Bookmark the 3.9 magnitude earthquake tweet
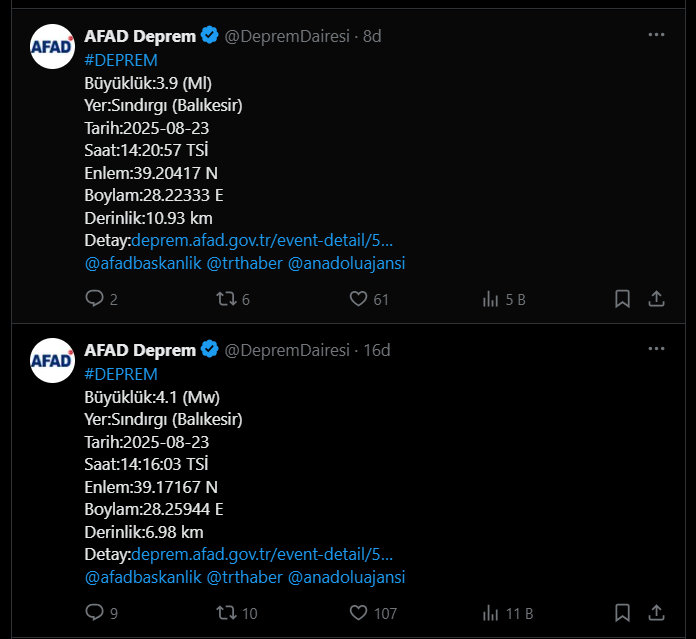696x639 pixels. click(x=622, y=299)
